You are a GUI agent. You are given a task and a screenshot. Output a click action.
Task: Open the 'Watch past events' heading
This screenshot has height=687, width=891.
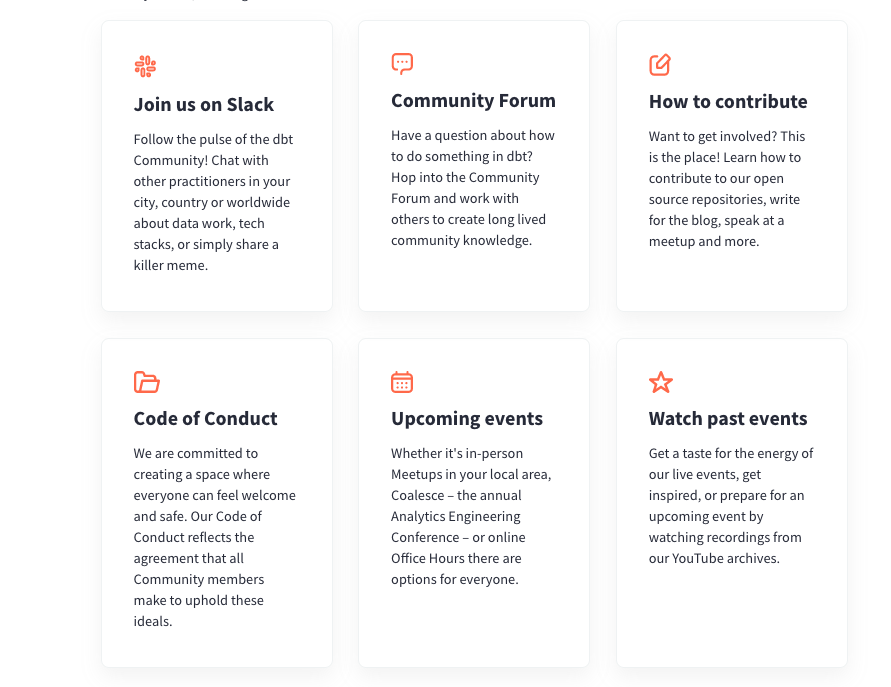(727, 418)
